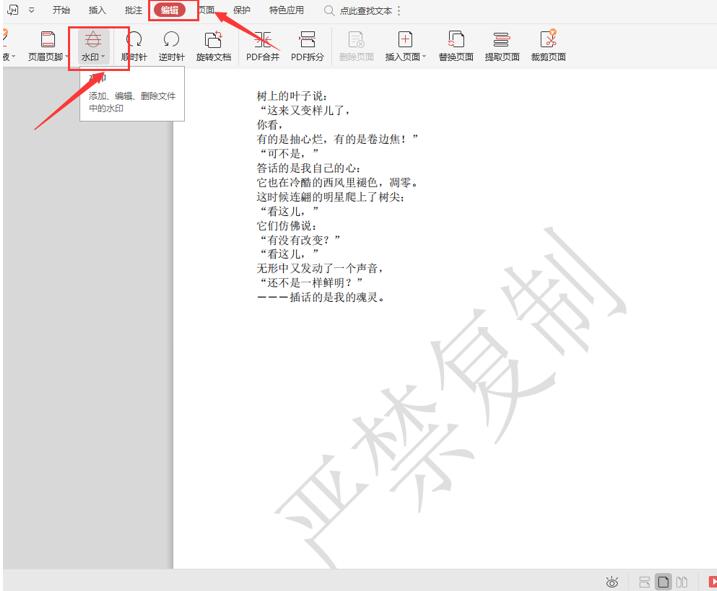Screen dimensions: 717x591
Task: Click the line 你看，
Action: click(x=270, y=124)
